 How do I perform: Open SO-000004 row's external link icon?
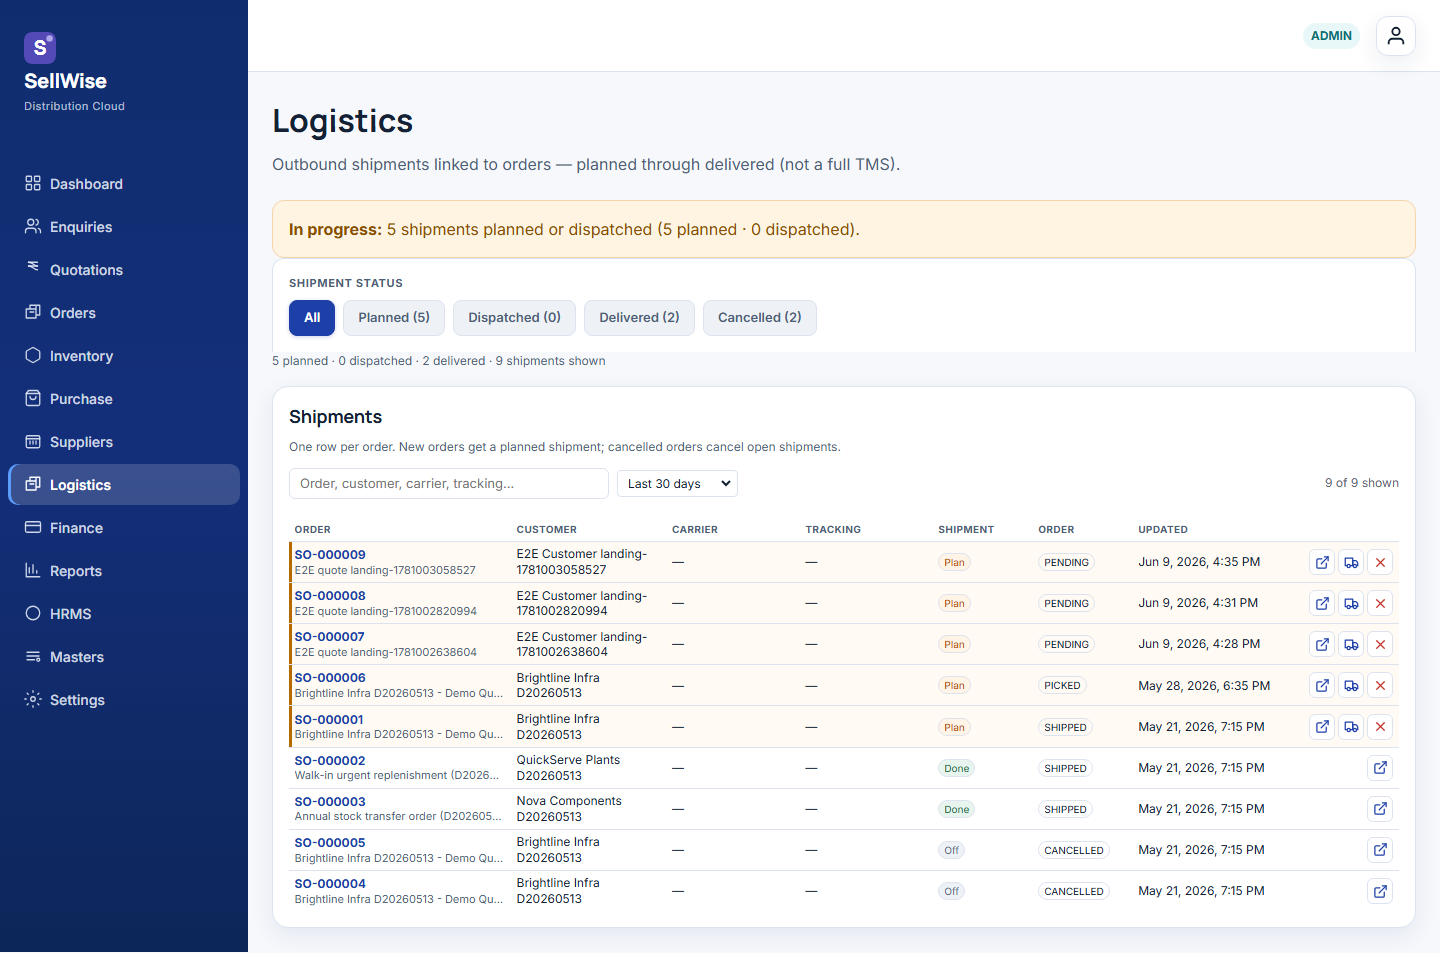(1380, 891)
